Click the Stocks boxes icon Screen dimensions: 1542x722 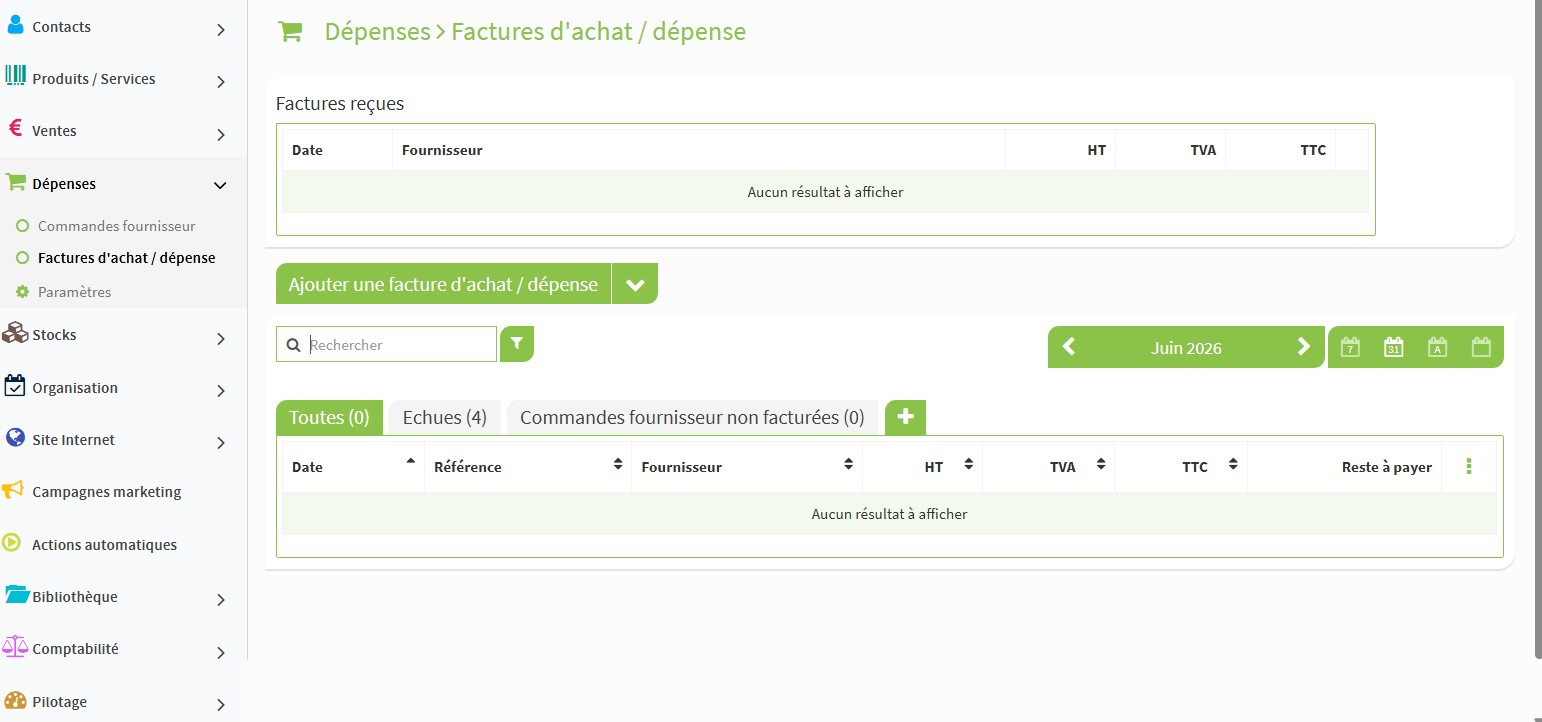[x=15, y=332]
